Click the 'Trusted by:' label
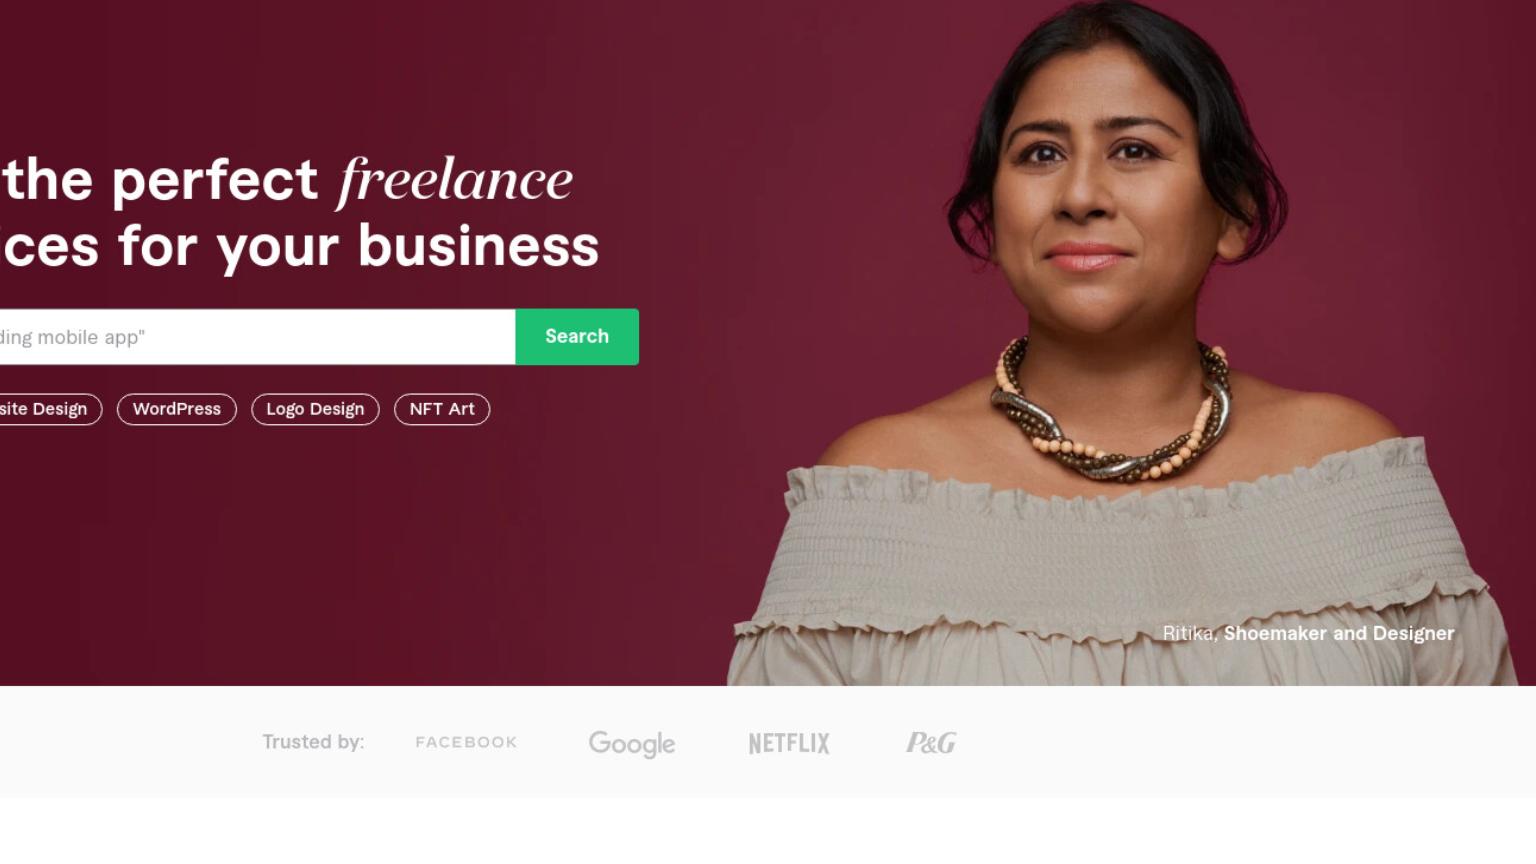Viewport: 1536px width, 864px height. click(313, 742)
